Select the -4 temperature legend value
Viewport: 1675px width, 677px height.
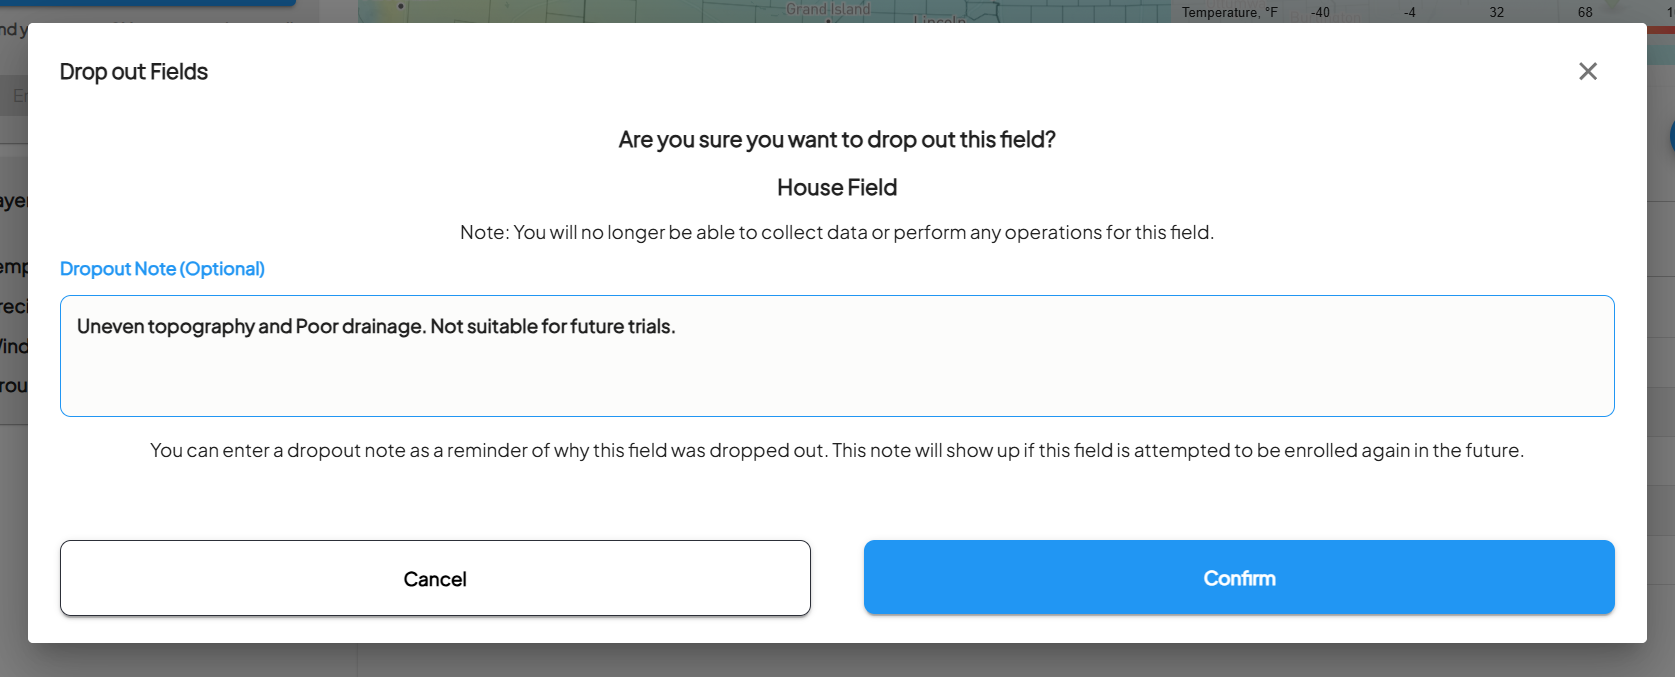point(1409,12)
